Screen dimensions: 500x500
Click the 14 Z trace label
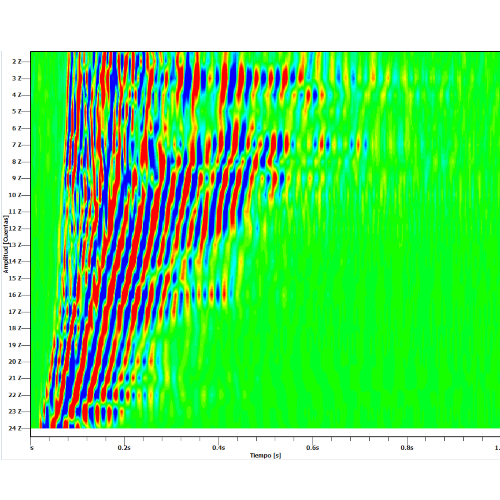coord(15,261)
